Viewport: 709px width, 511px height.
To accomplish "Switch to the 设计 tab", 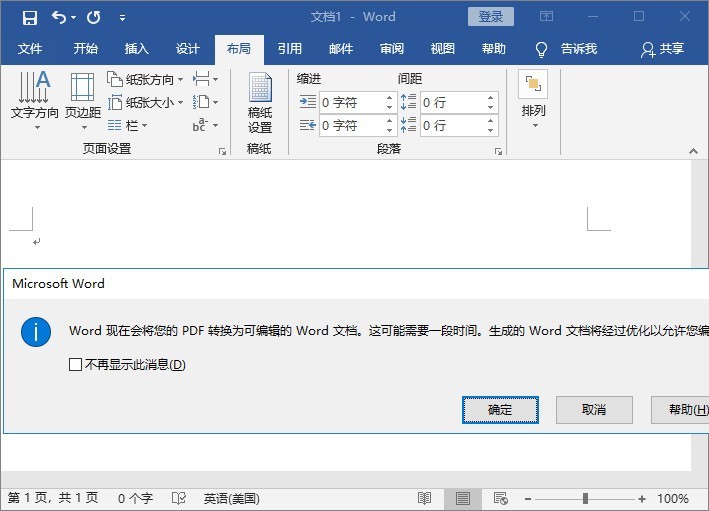I will [188, 48].
